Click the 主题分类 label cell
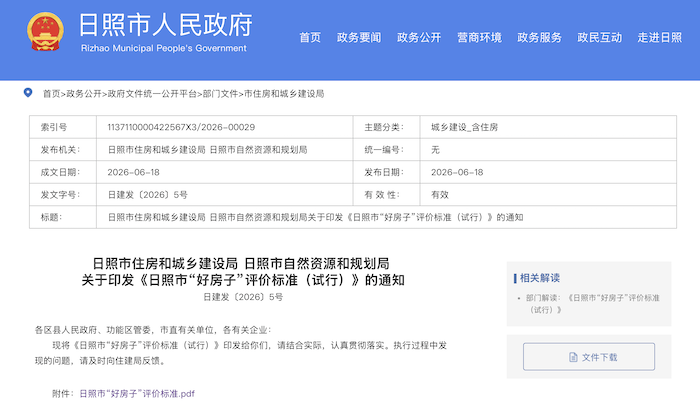Viewport: 700px width, 411px height. (386, 127)
